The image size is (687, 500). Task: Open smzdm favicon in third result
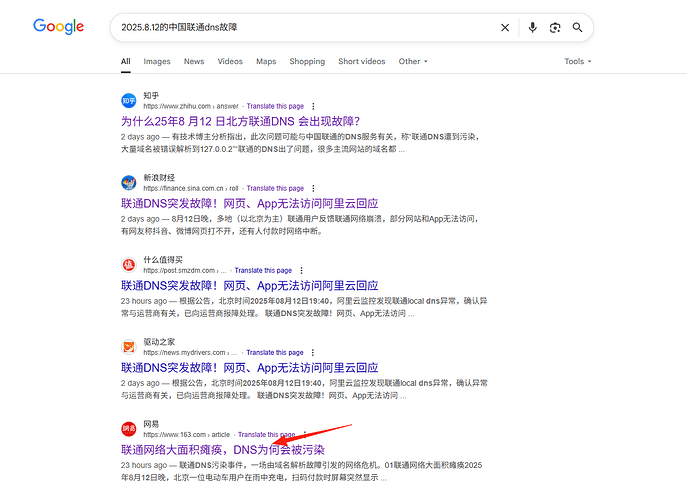tap(129, 265)
